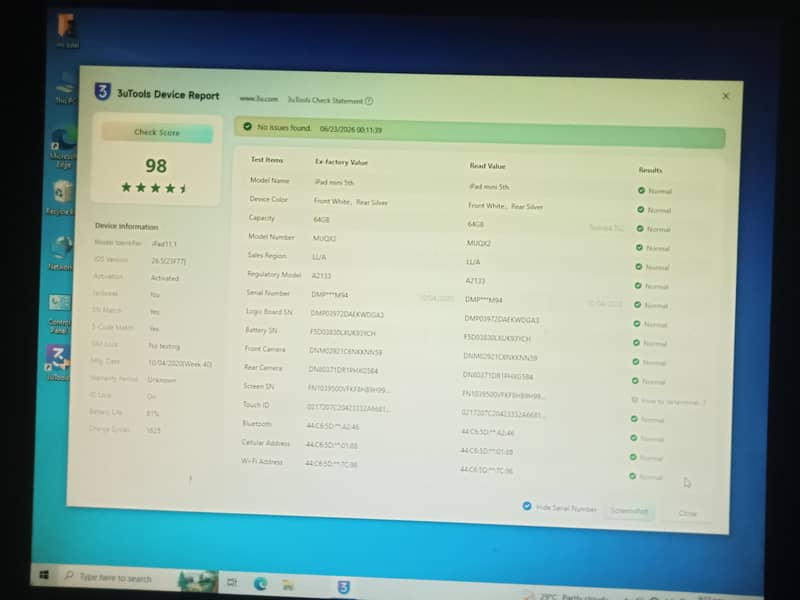Image resolution: width=800 pixels, height=600 pixels.
Task: Click the Normal status icon for Regulatory Model
Action: point(638,286)
